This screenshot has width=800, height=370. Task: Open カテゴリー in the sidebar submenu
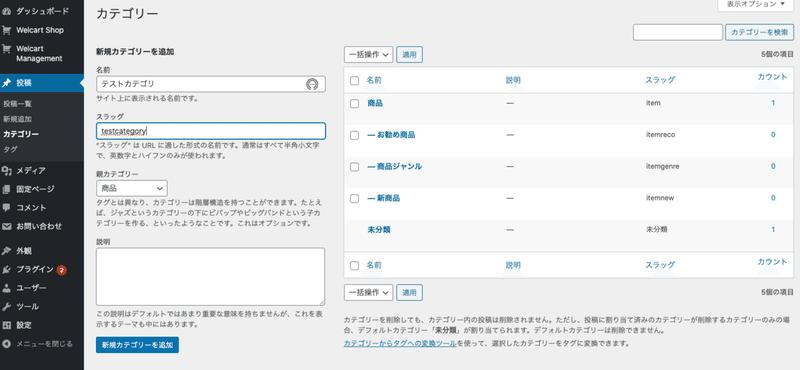click(21, 134)
